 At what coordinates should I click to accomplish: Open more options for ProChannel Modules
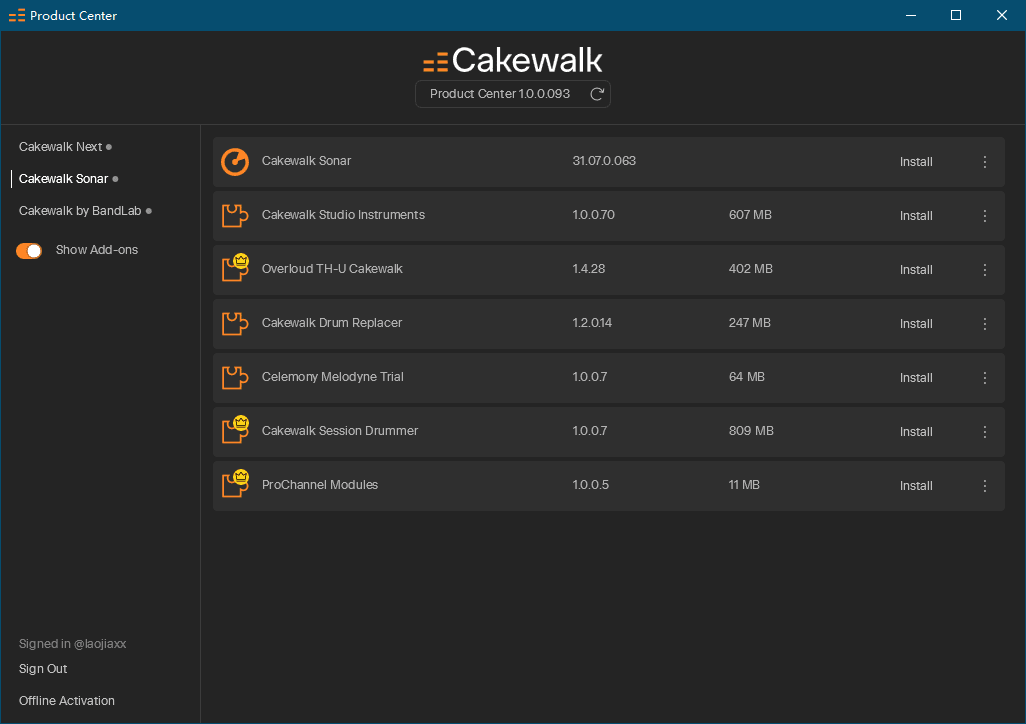pos(985,486)
